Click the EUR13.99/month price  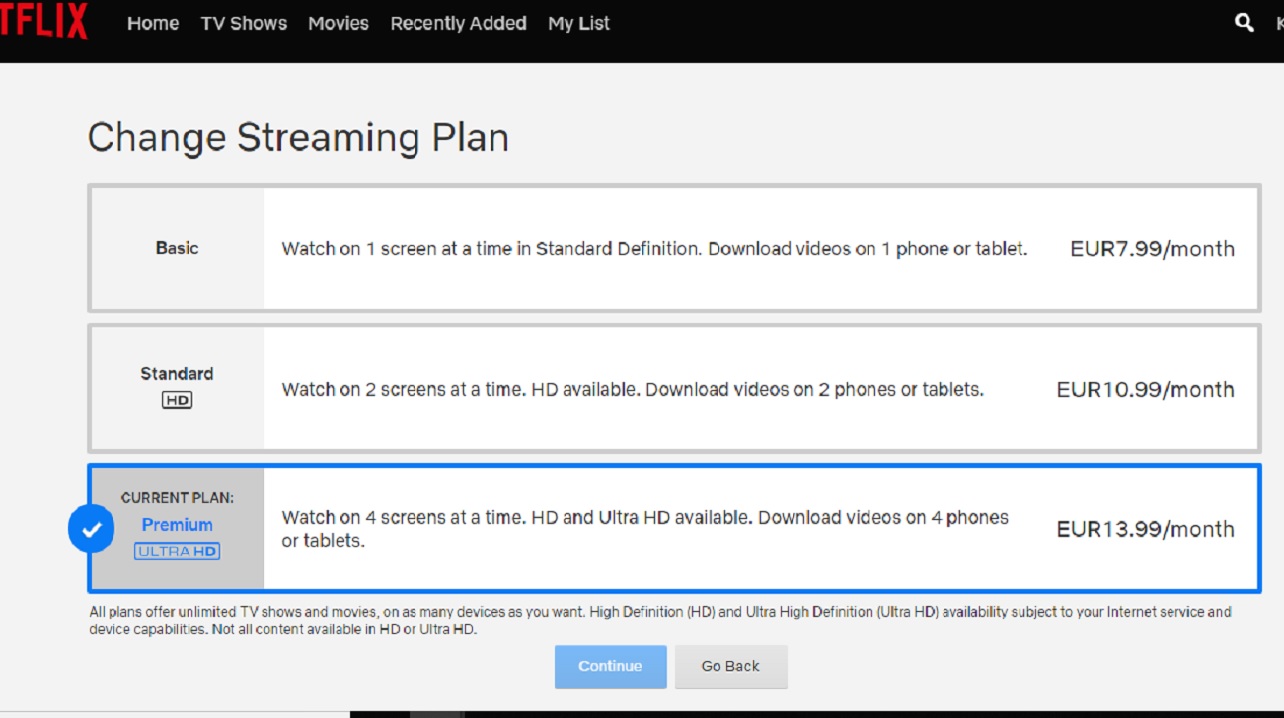point(1145,529)
